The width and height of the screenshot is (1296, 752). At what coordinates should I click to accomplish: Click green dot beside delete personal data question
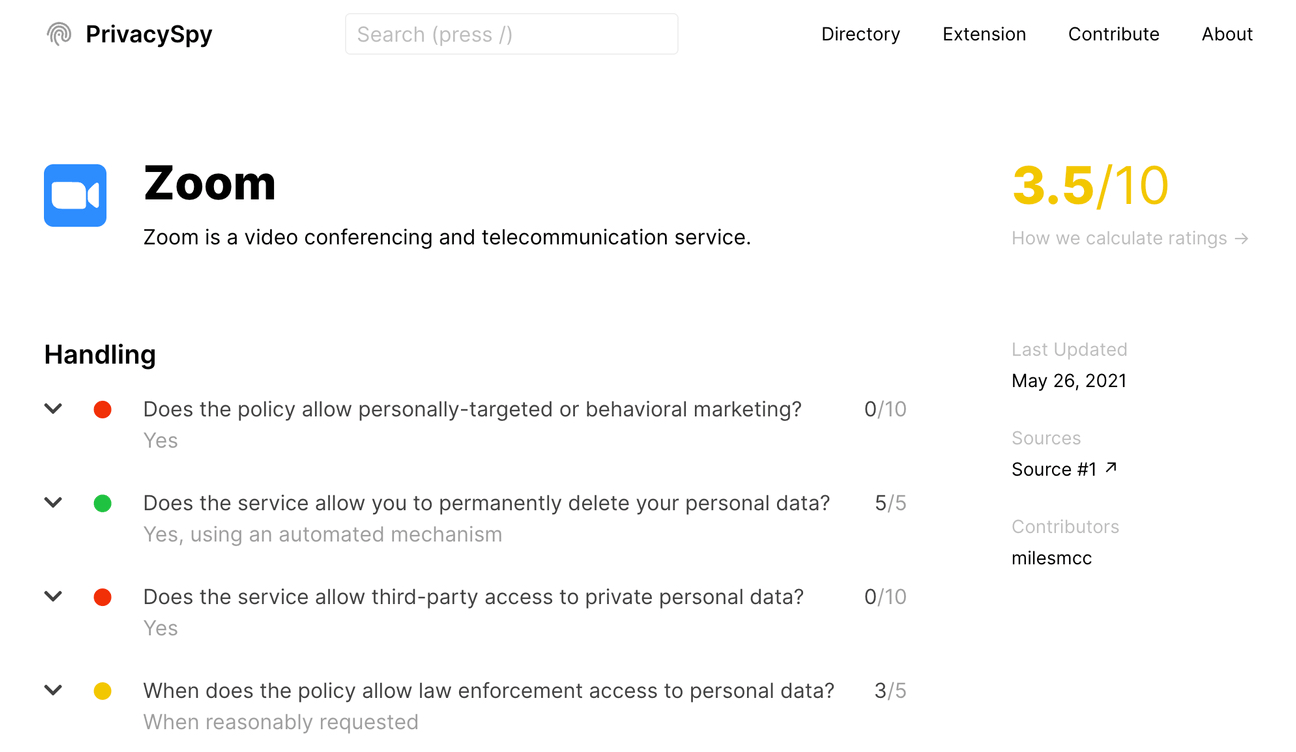point(102,503)
